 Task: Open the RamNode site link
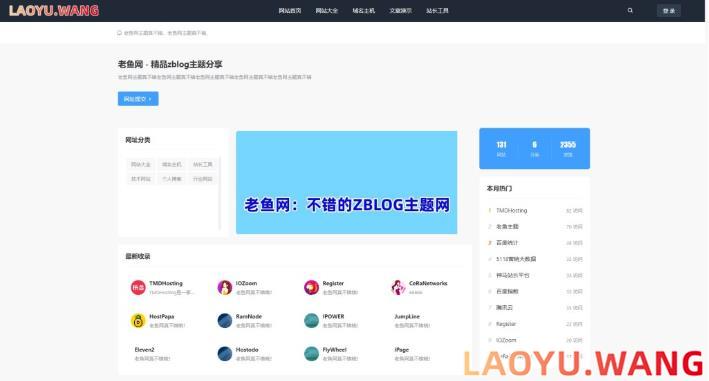(x=249, y=316)
